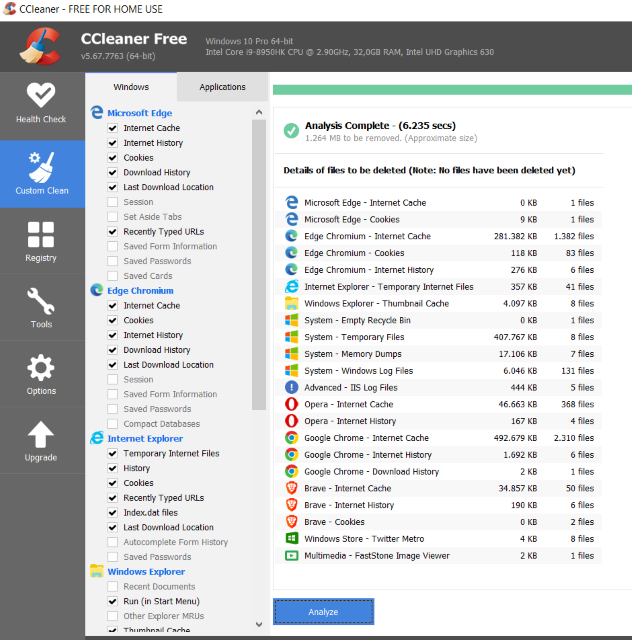Click the Opera icon for Opera - Internet Cache
The height and width of the screenshot is (640, 632).
(x=292, y=404)
